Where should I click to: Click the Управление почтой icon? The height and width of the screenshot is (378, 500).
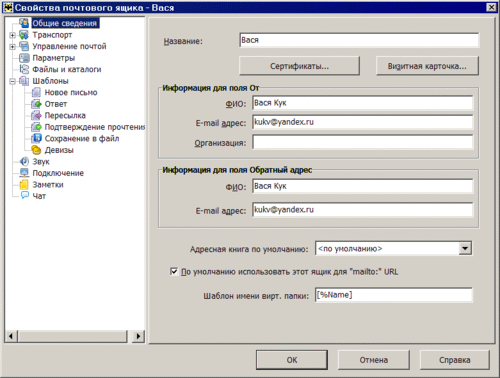(24, 46)
